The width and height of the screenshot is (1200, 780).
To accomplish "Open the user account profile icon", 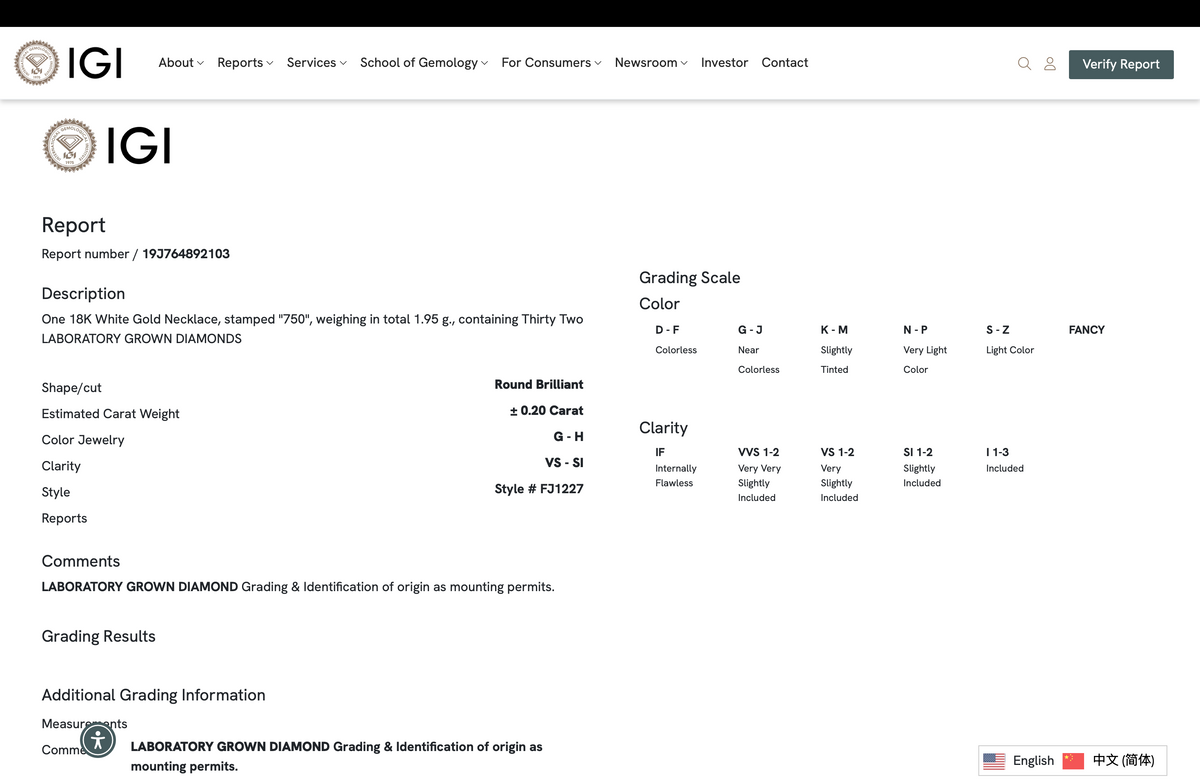I will tap(1050, 63).
